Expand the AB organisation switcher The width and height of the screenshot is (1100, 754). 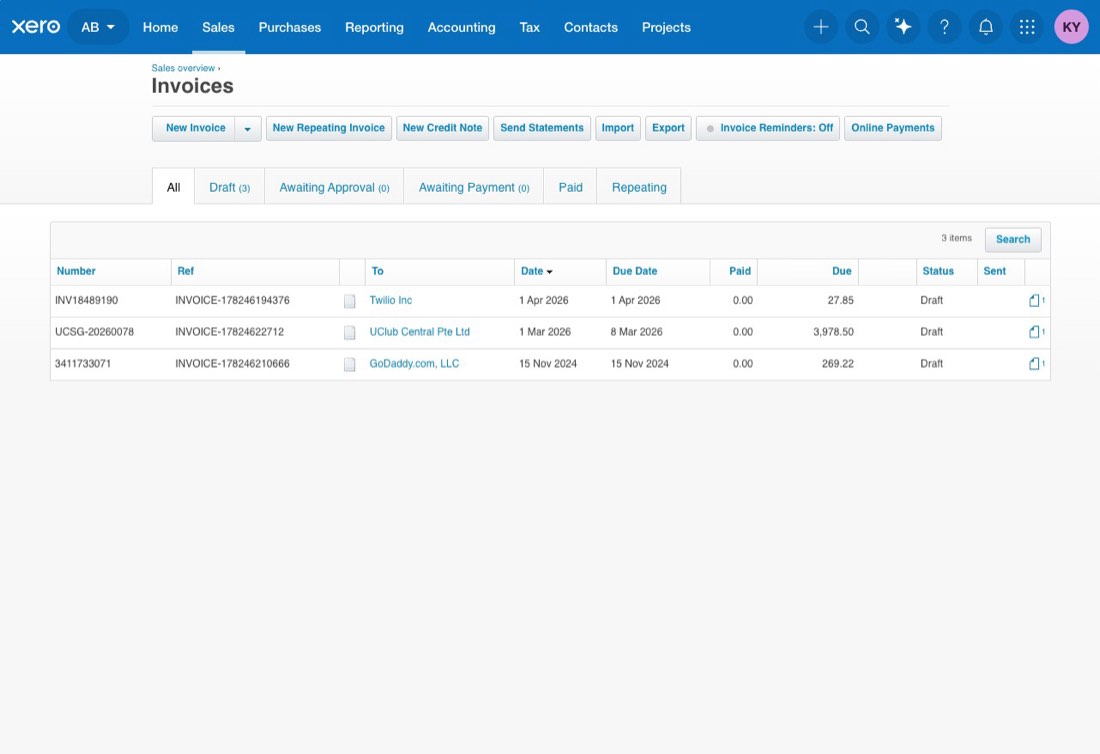pos(98,27)
